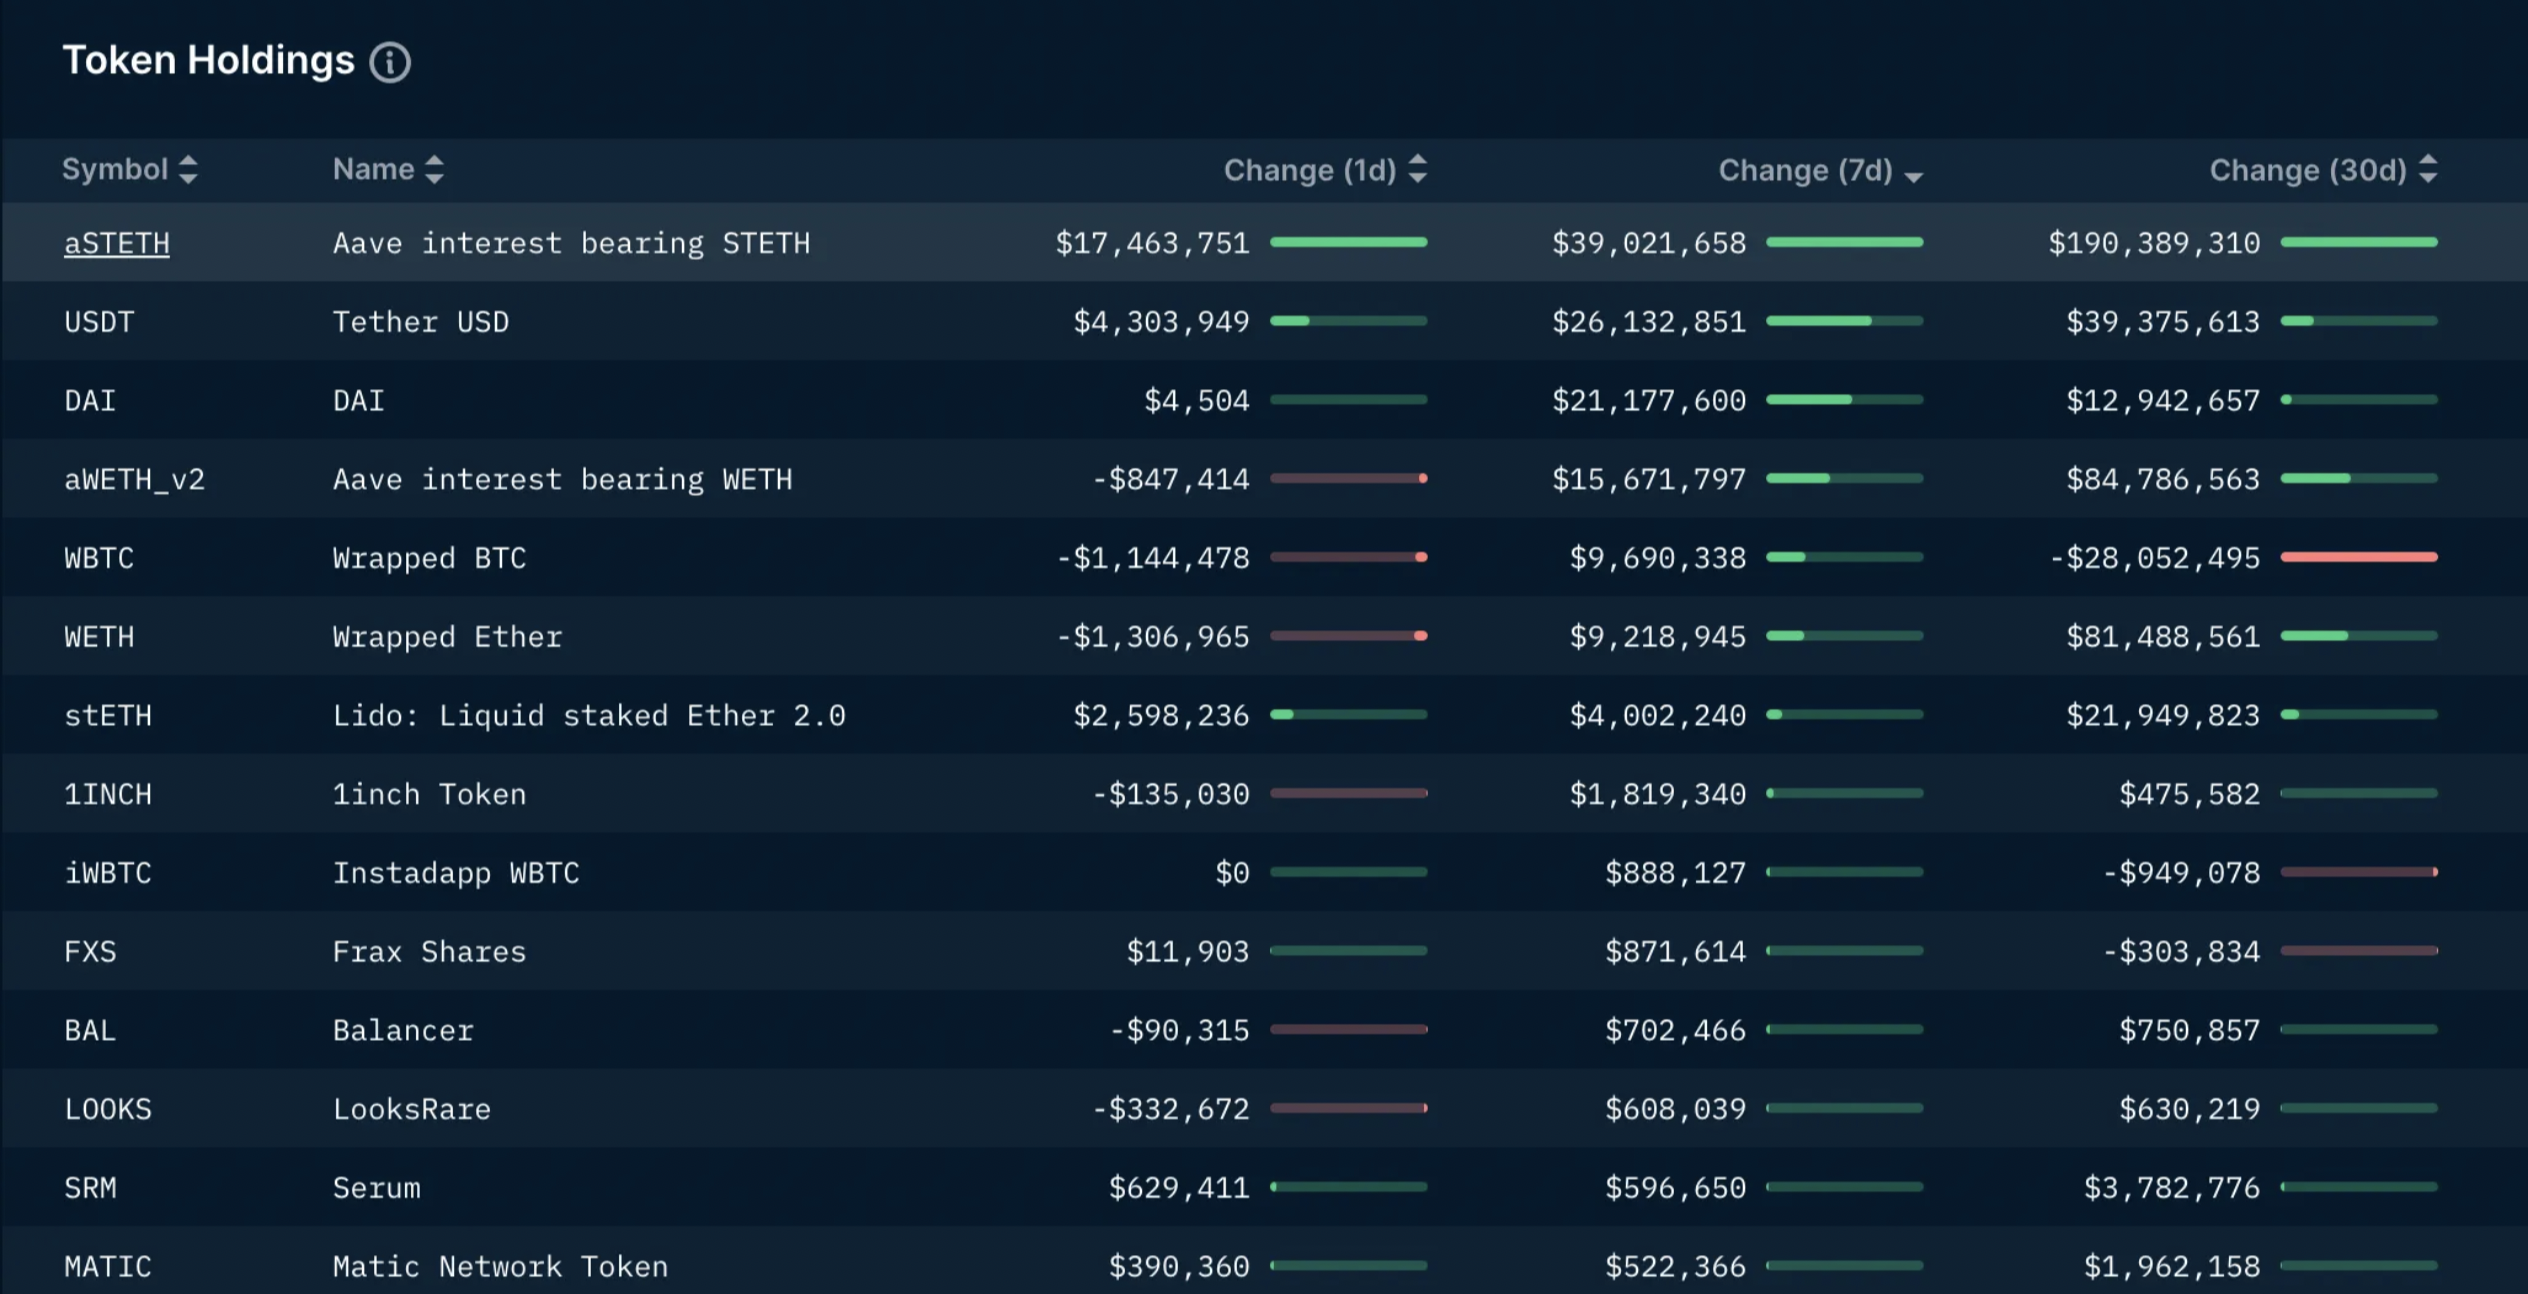Image resolution: width=2528 pixels, height=1294 pixels.
Task: Click the Token Holdings heading
Action: coord(209,61)
